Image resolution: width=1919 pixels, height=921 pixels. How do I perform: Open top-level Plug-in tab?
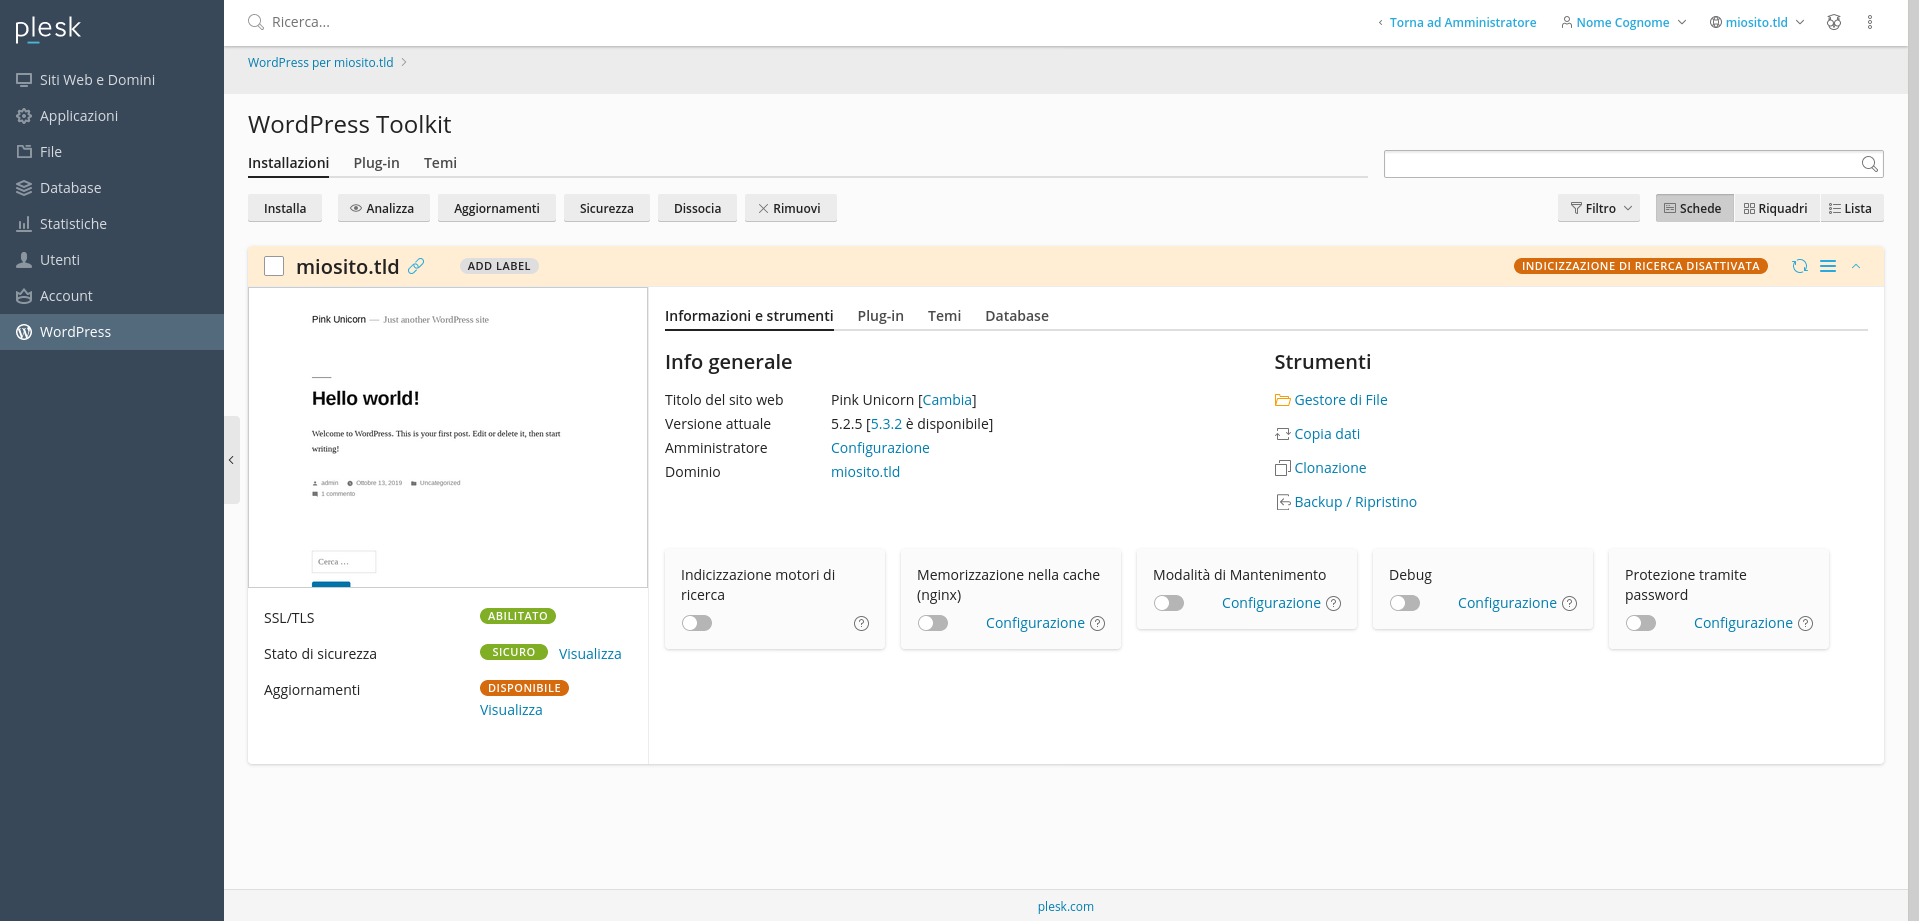point(376,163)
